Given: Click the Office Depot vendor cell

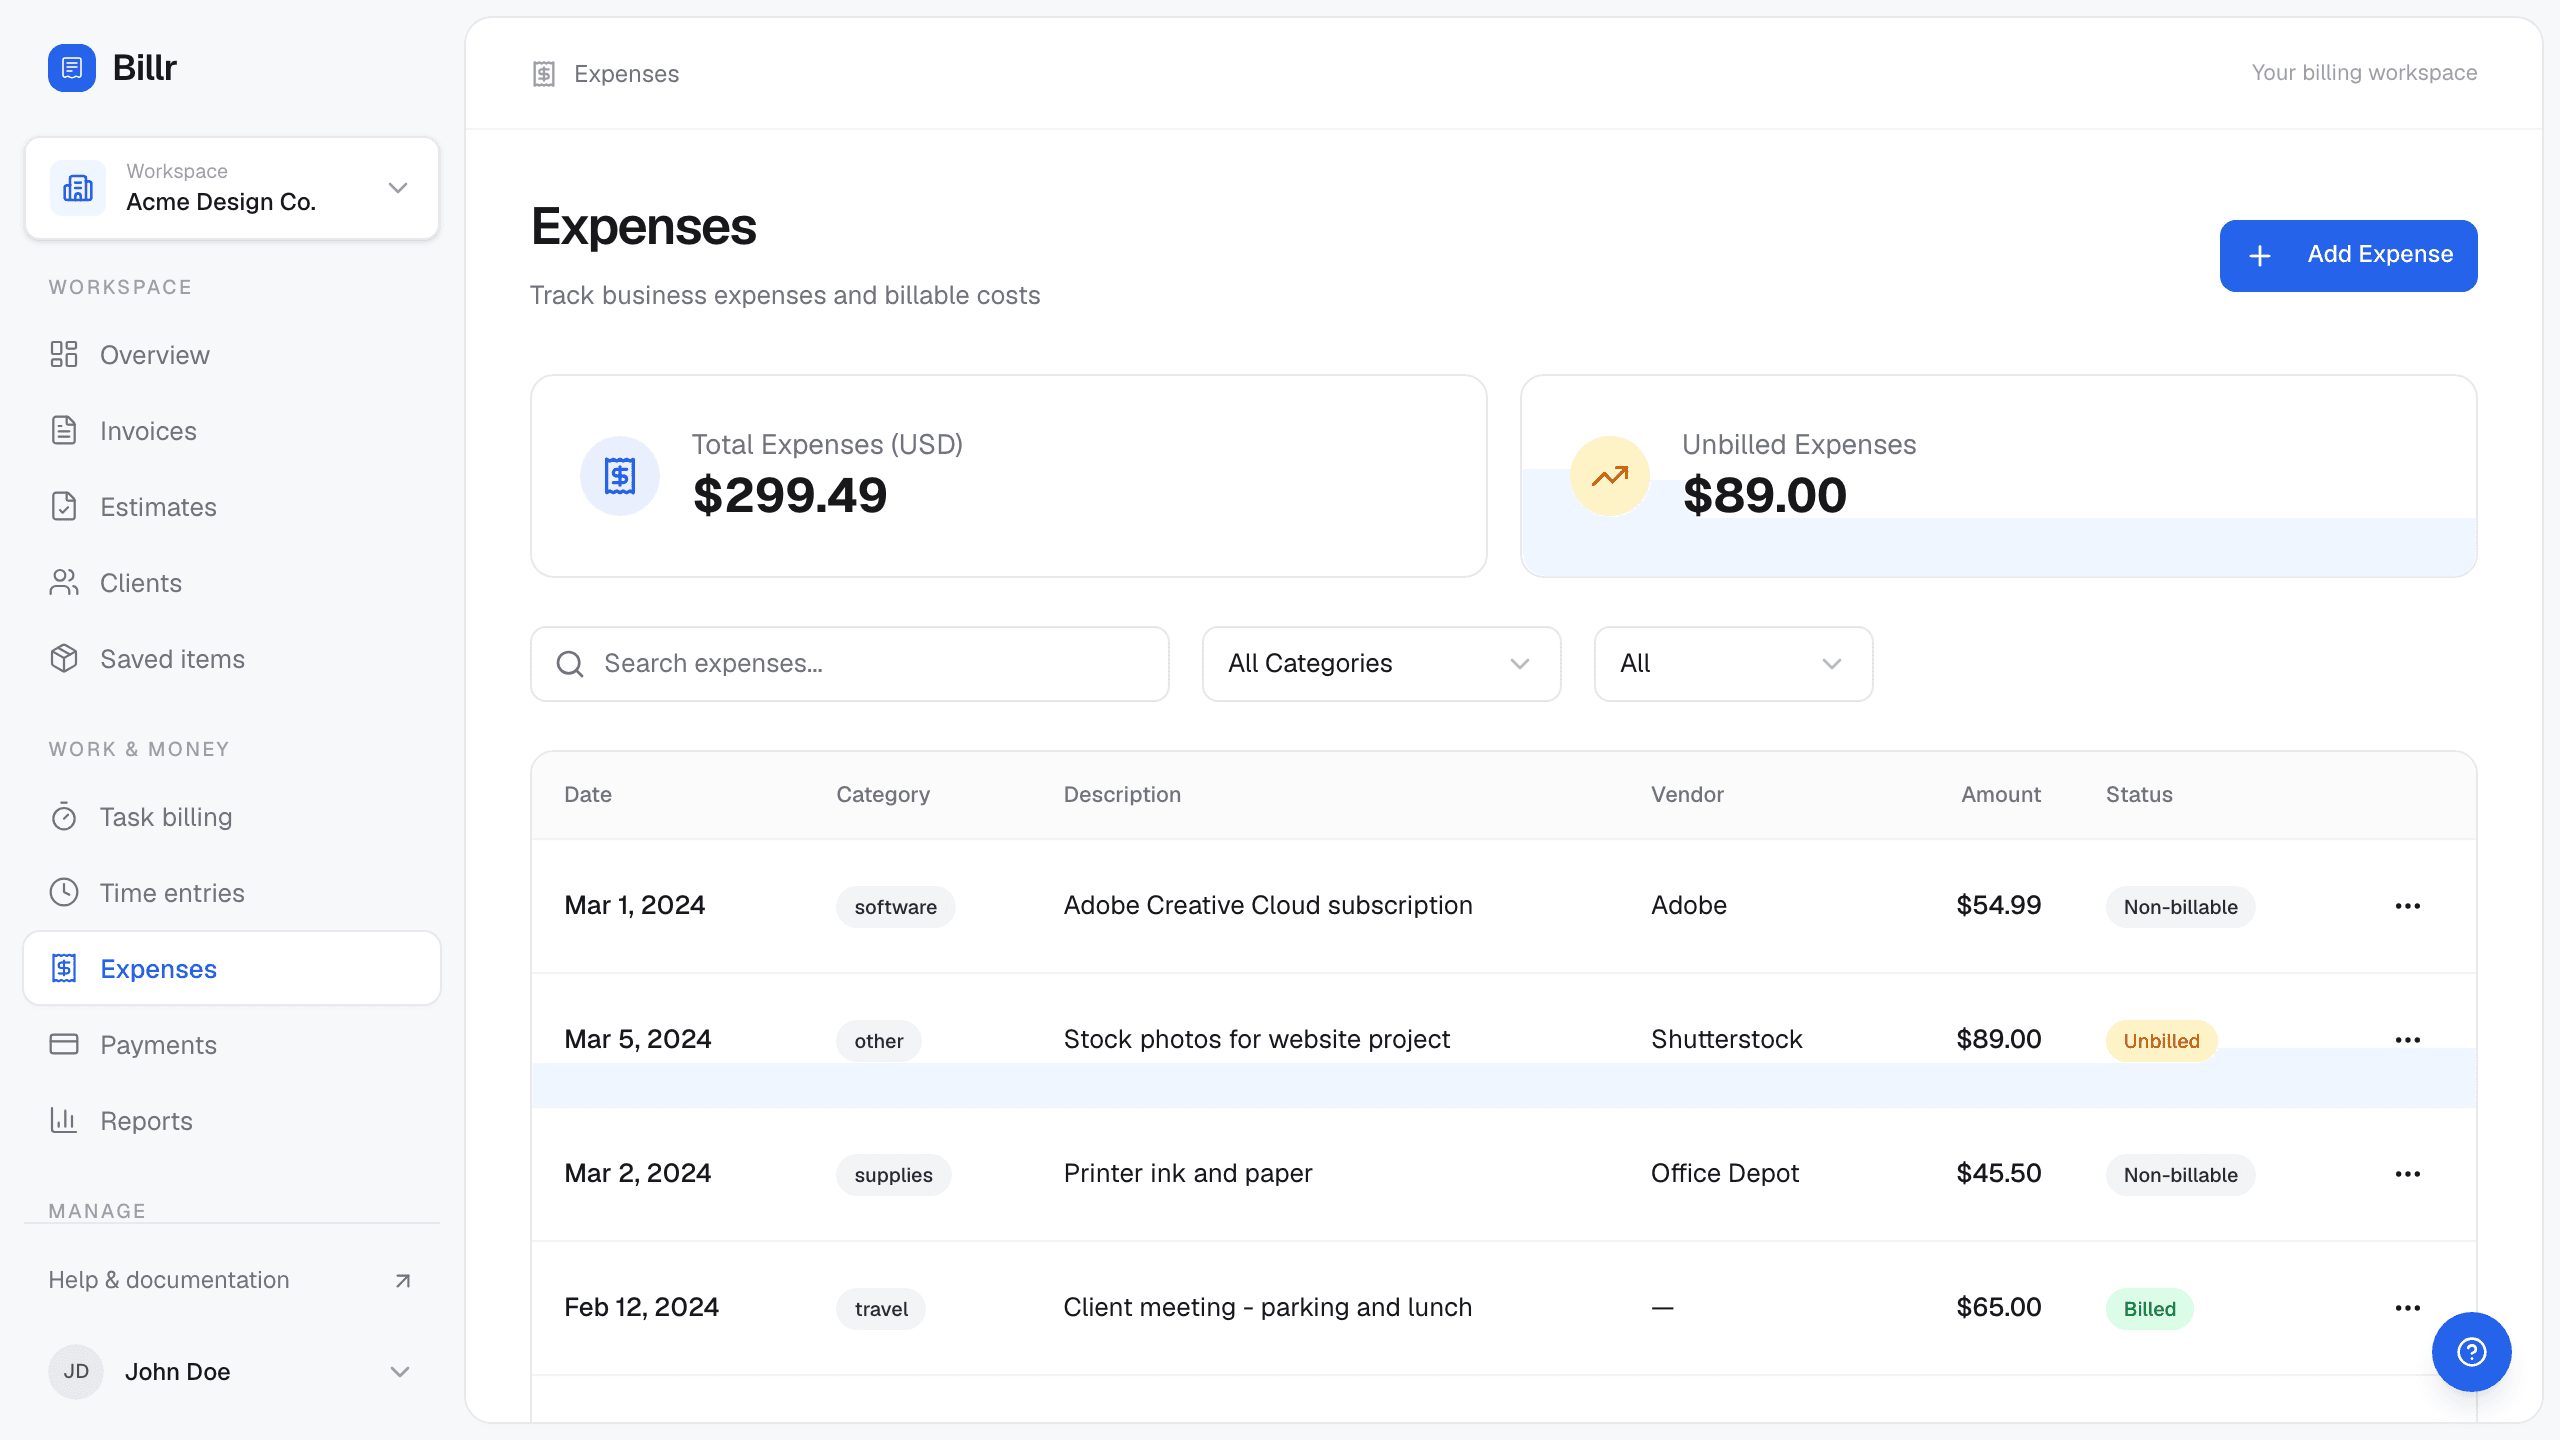Looking at the screenshot, I should (x=1724, y=1173).
